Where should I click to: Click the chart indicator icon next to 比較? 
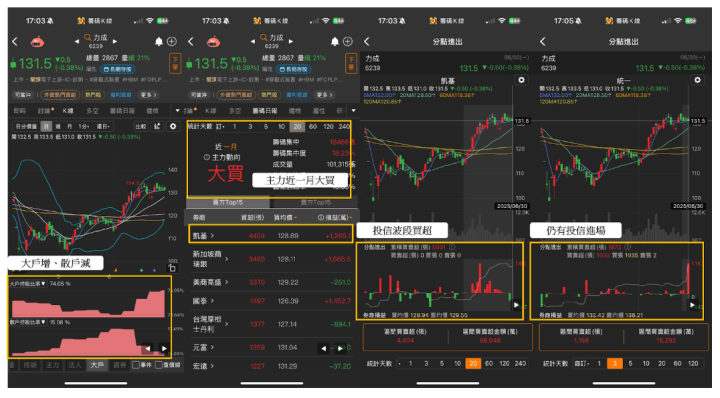click(x=157, y=126)
